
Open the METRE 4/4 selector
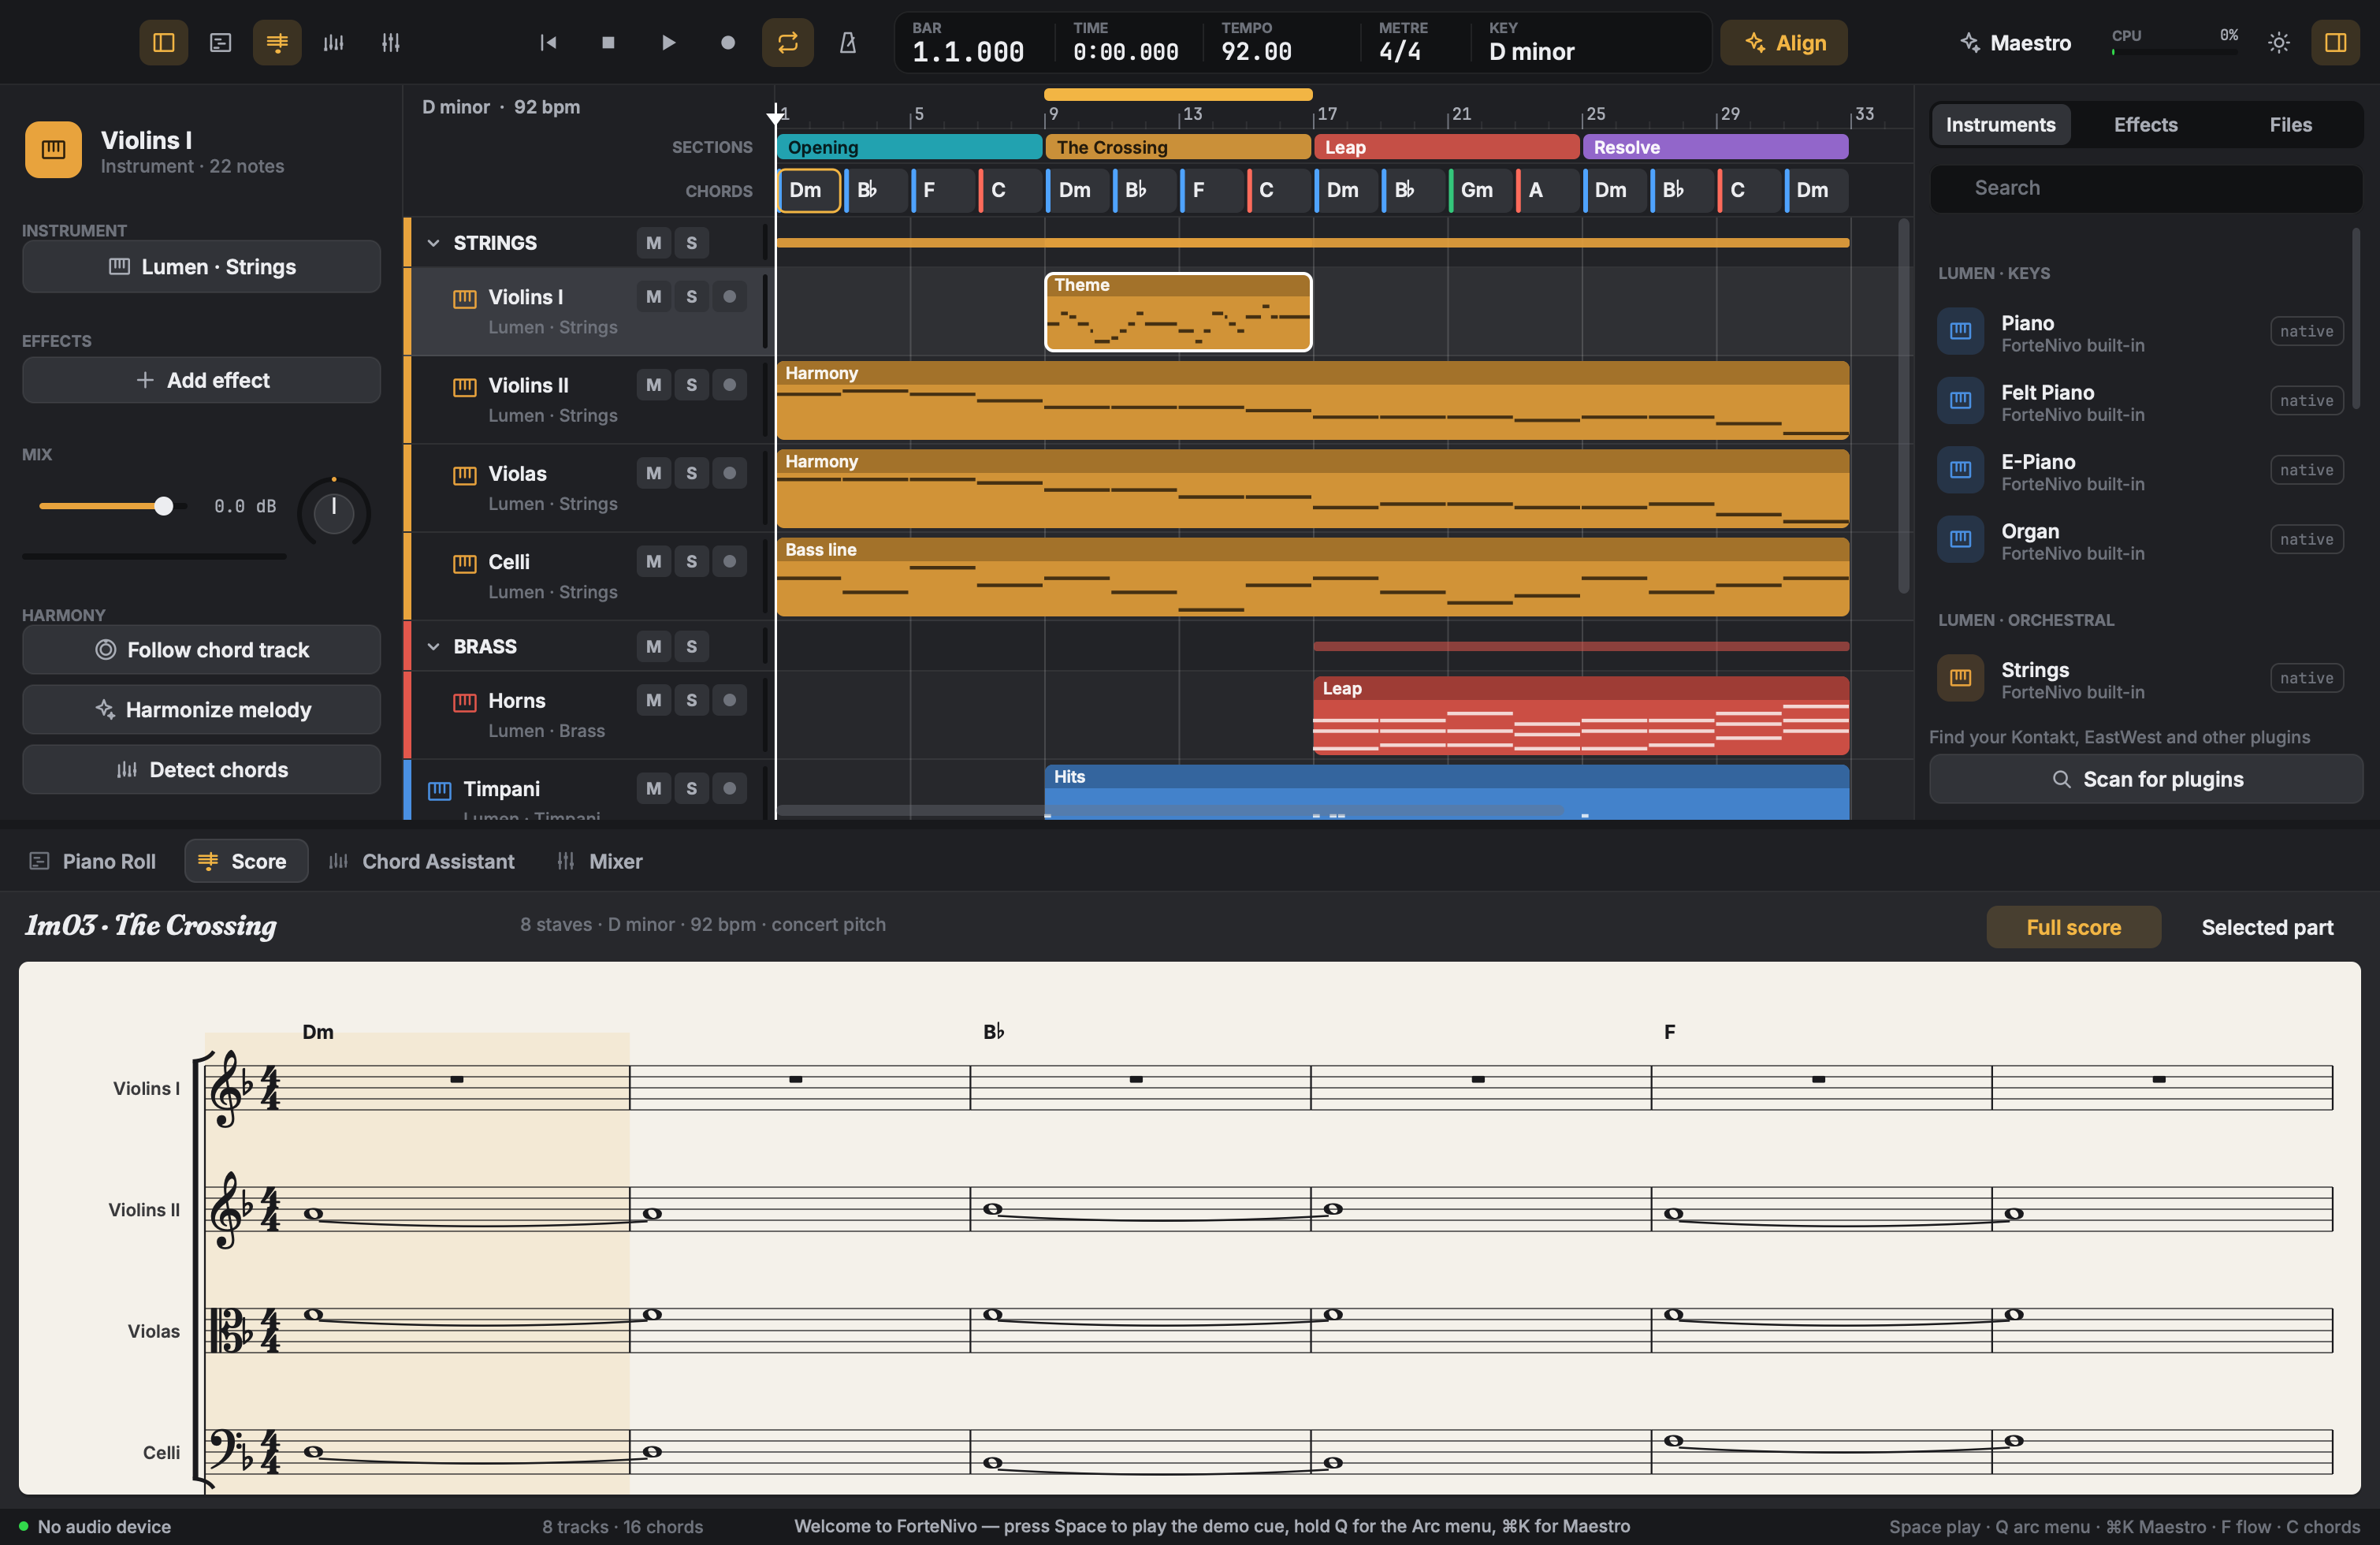click(x=1403, y=42)
